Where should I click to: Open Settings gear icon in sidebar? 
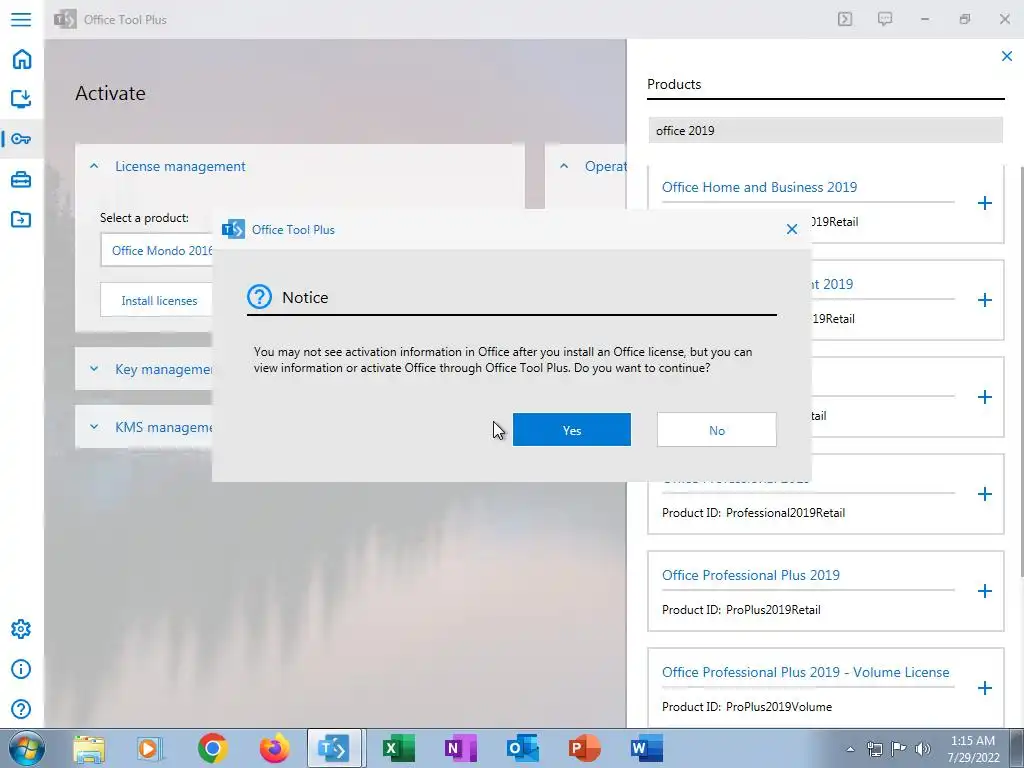point(21,629)
